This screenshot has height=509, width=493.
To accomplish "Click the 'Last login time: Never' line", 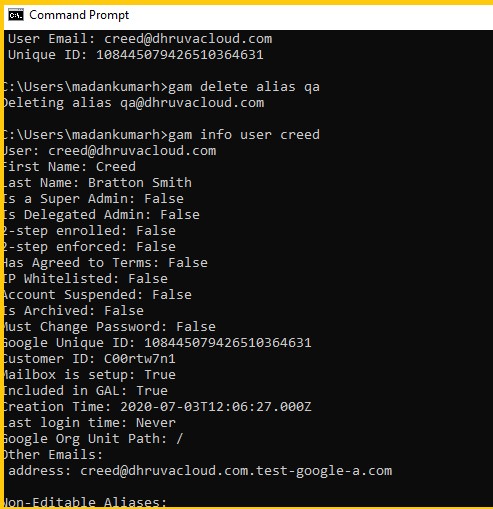I will click(x=90, y=423).
